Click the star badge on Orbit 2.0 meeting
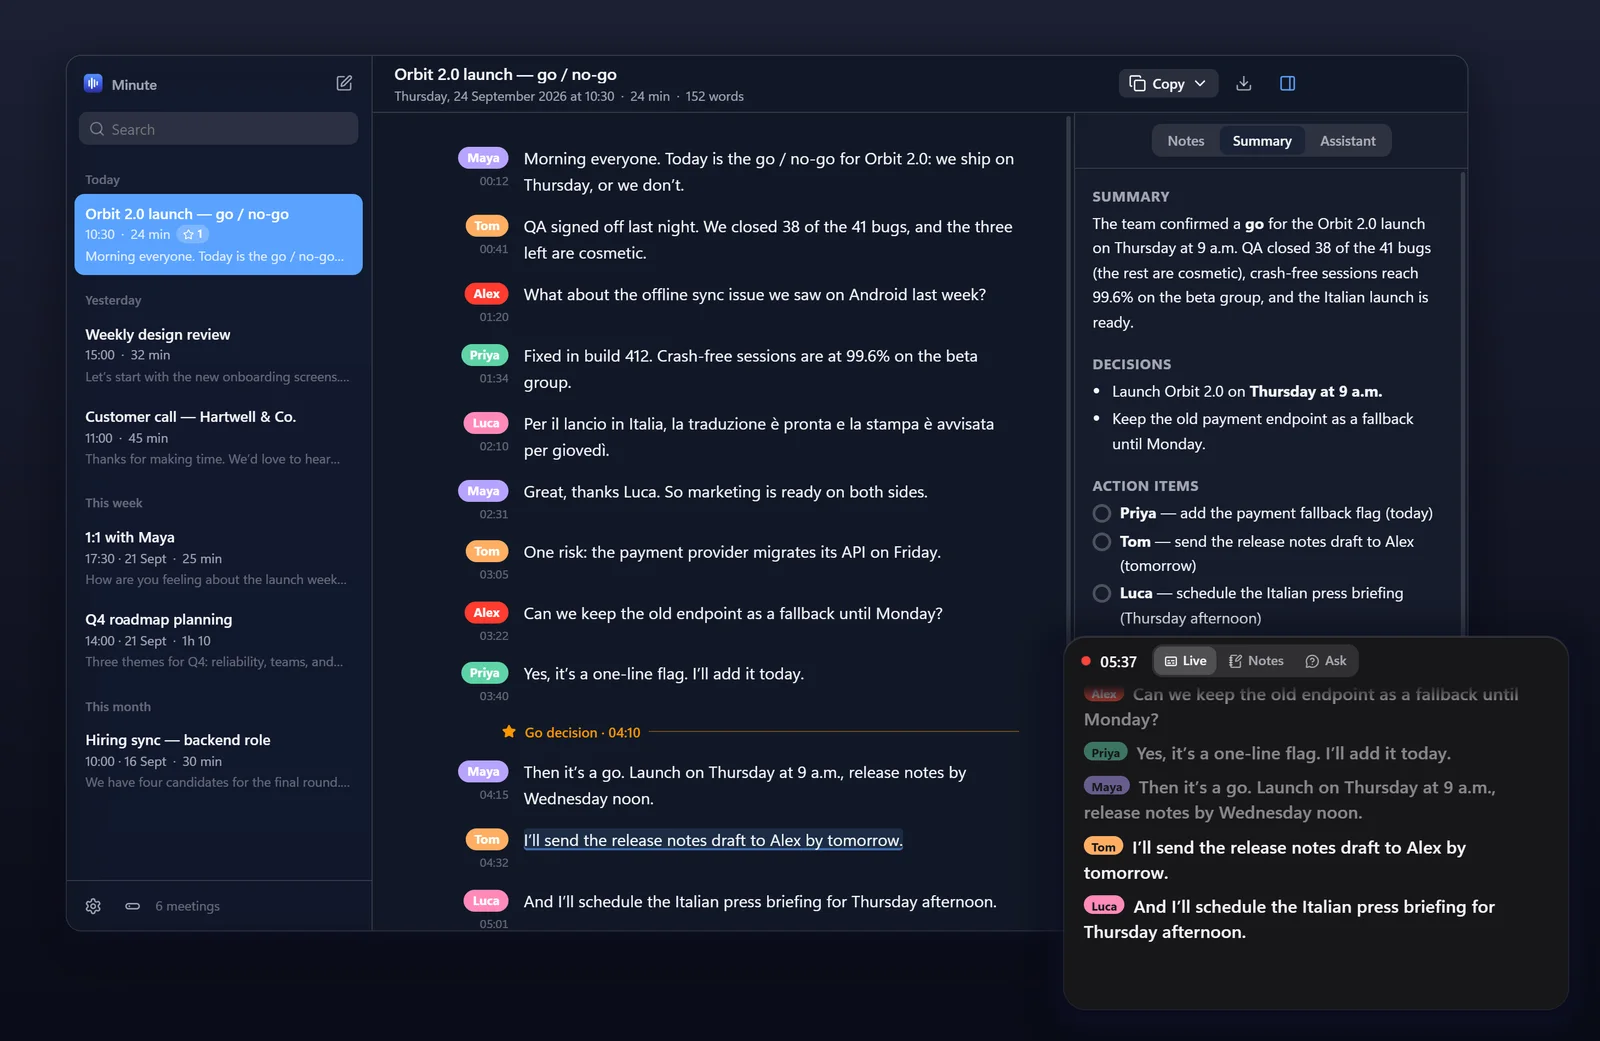The width and height of the screenshot is (1600, 1041). (x=193, y=234)
